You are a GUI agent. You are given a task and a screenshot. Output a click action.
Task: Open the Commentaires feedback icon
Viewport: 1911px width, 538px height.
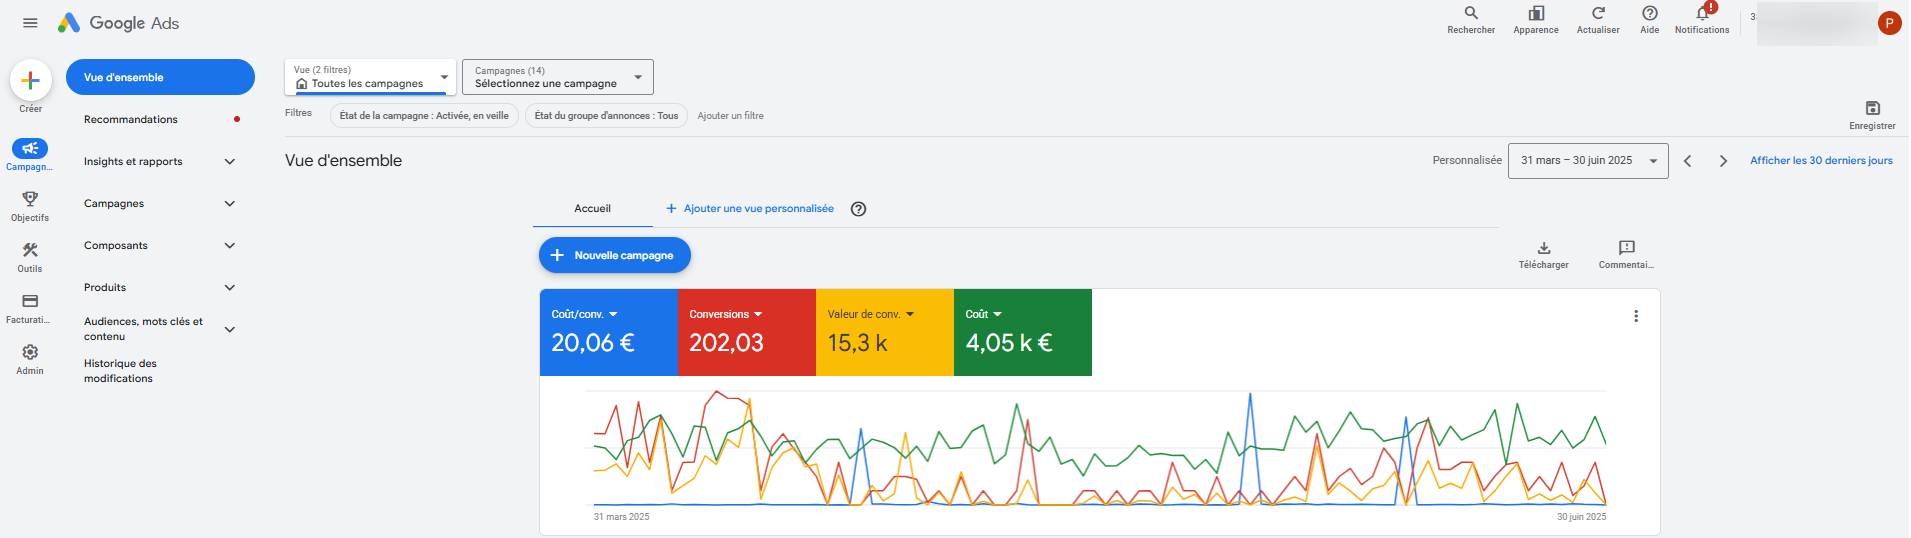[1627, 248]
